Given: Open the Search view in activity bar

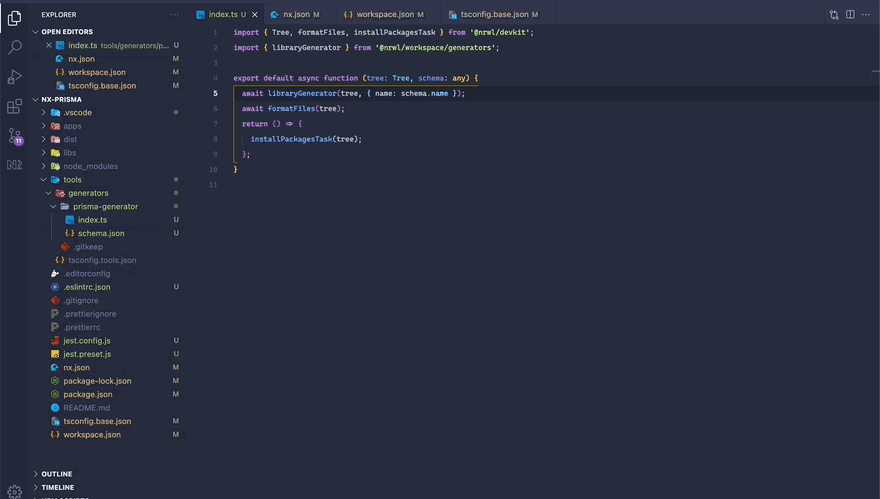Looking at the screenshot, I should click(x=15, y=48).
